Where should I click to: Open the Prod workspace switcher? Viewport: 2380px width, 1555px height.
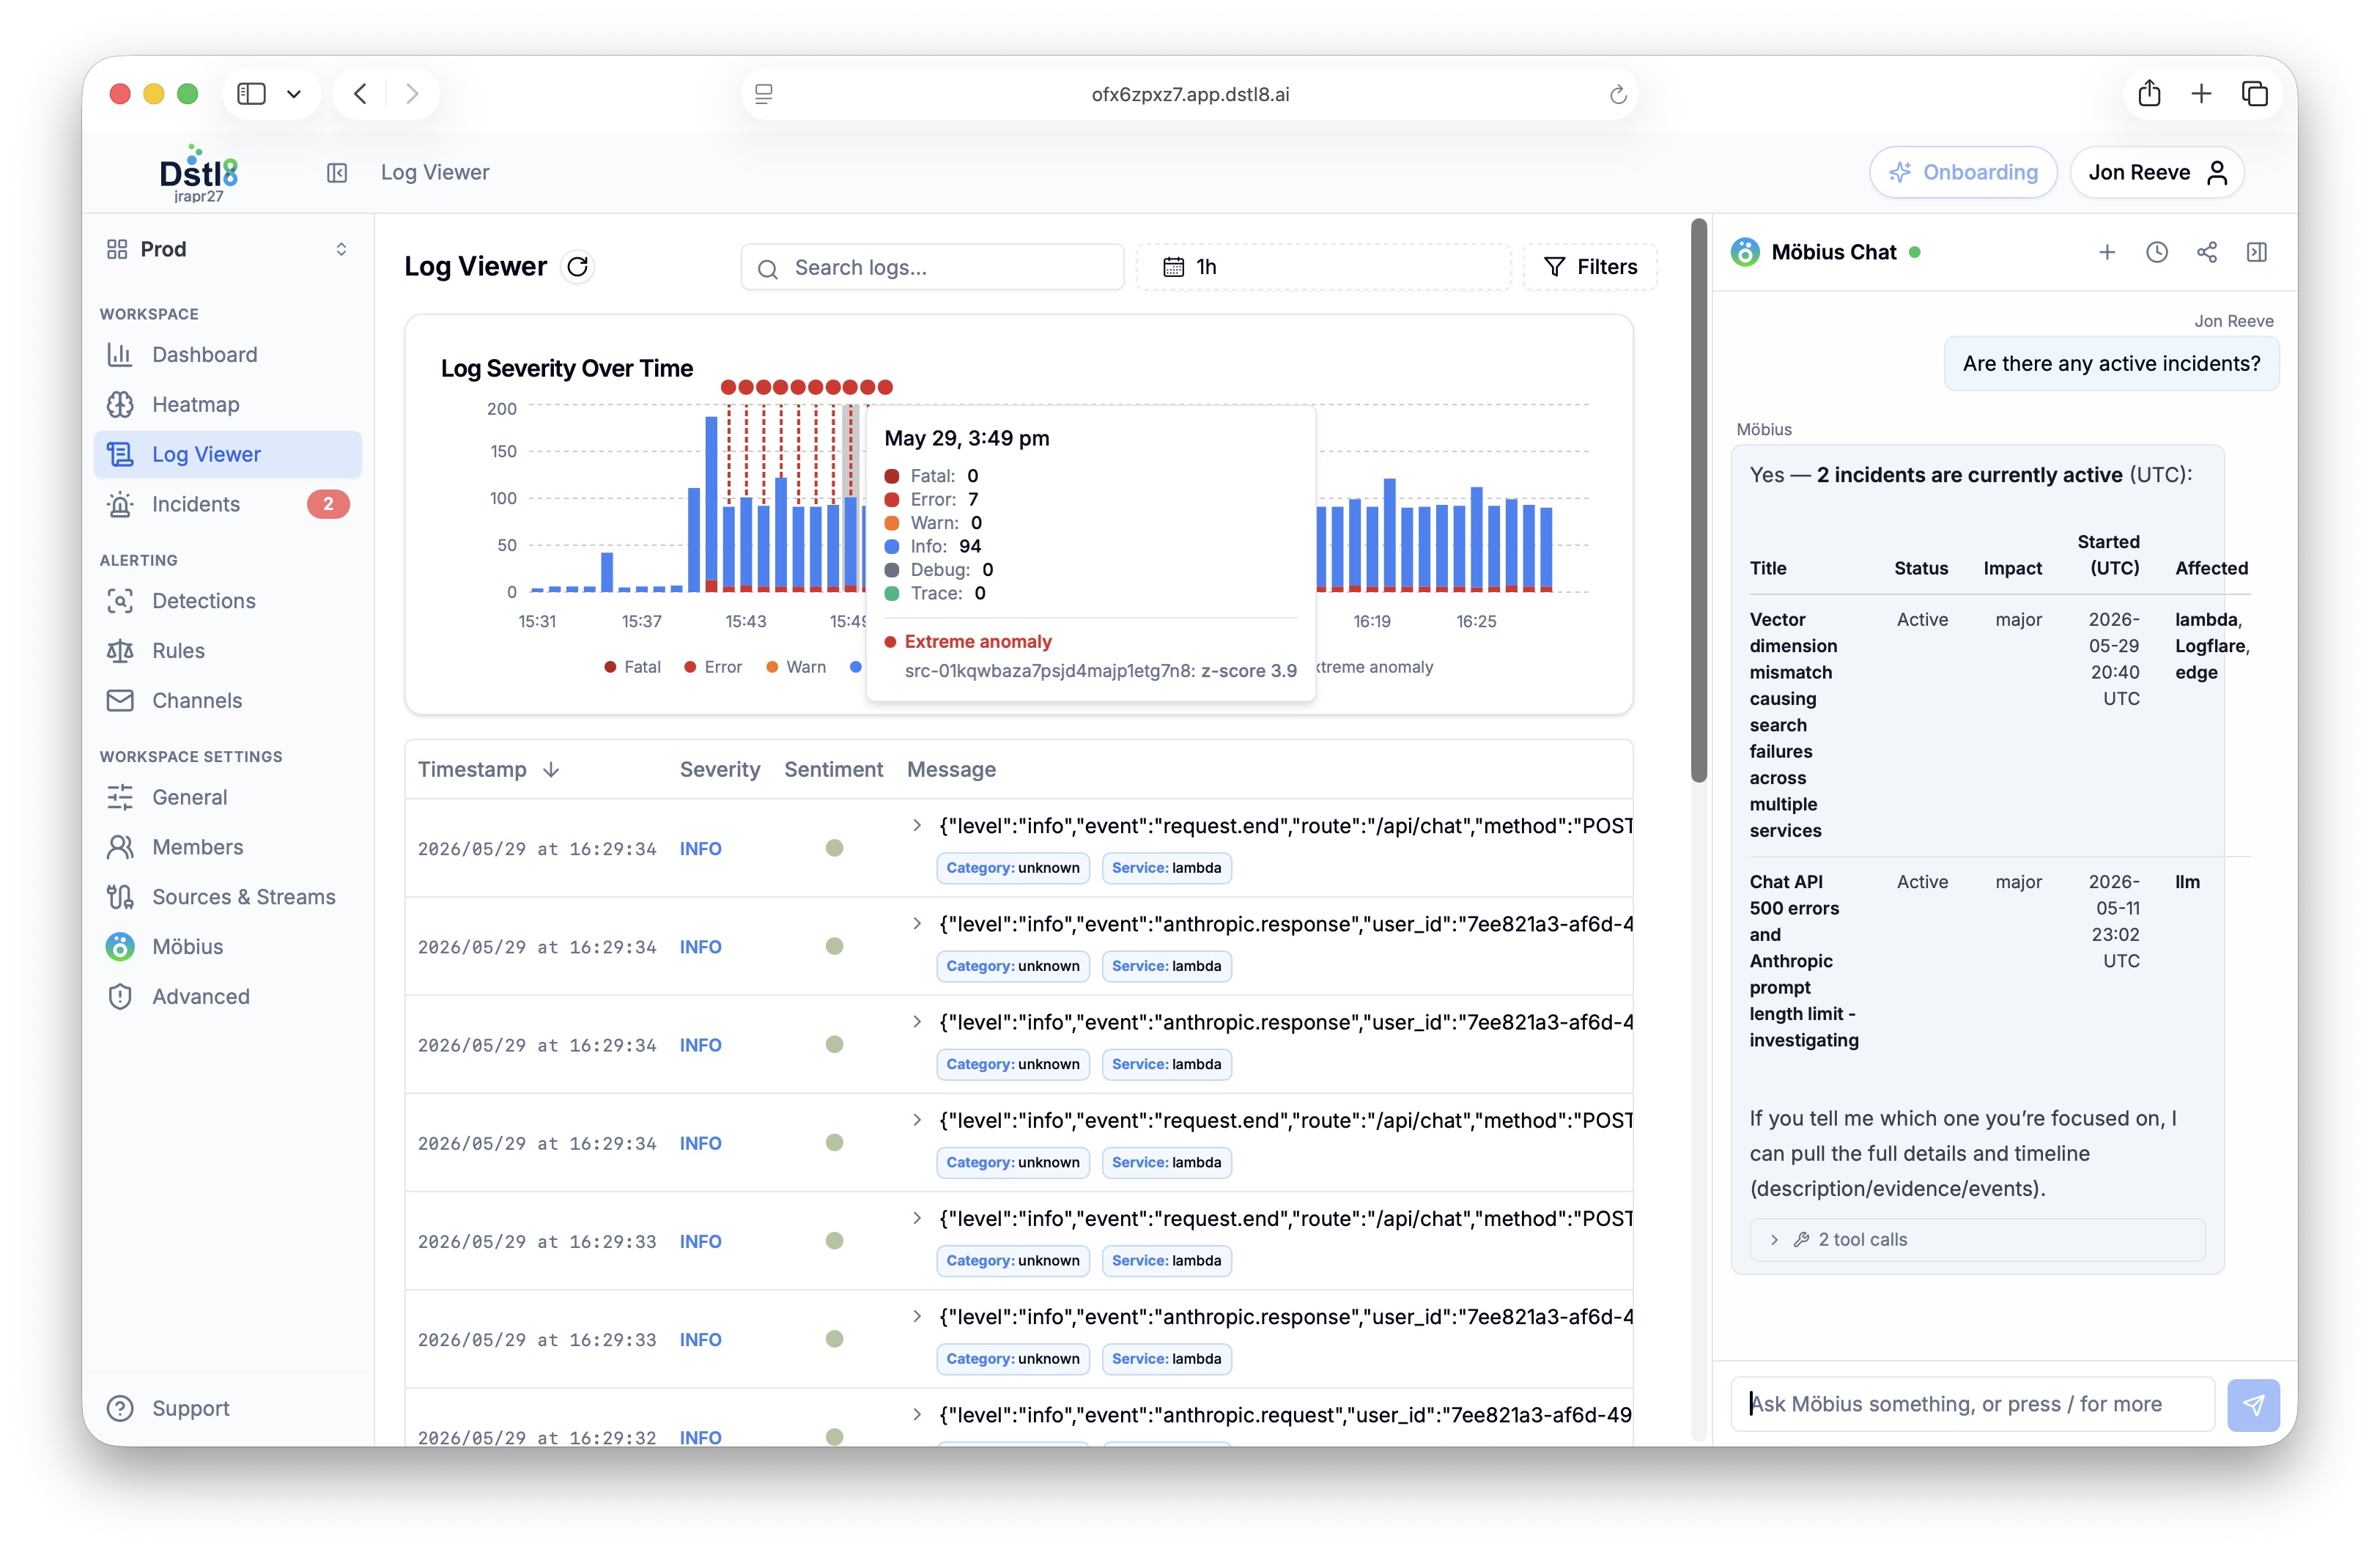point(228,249)
